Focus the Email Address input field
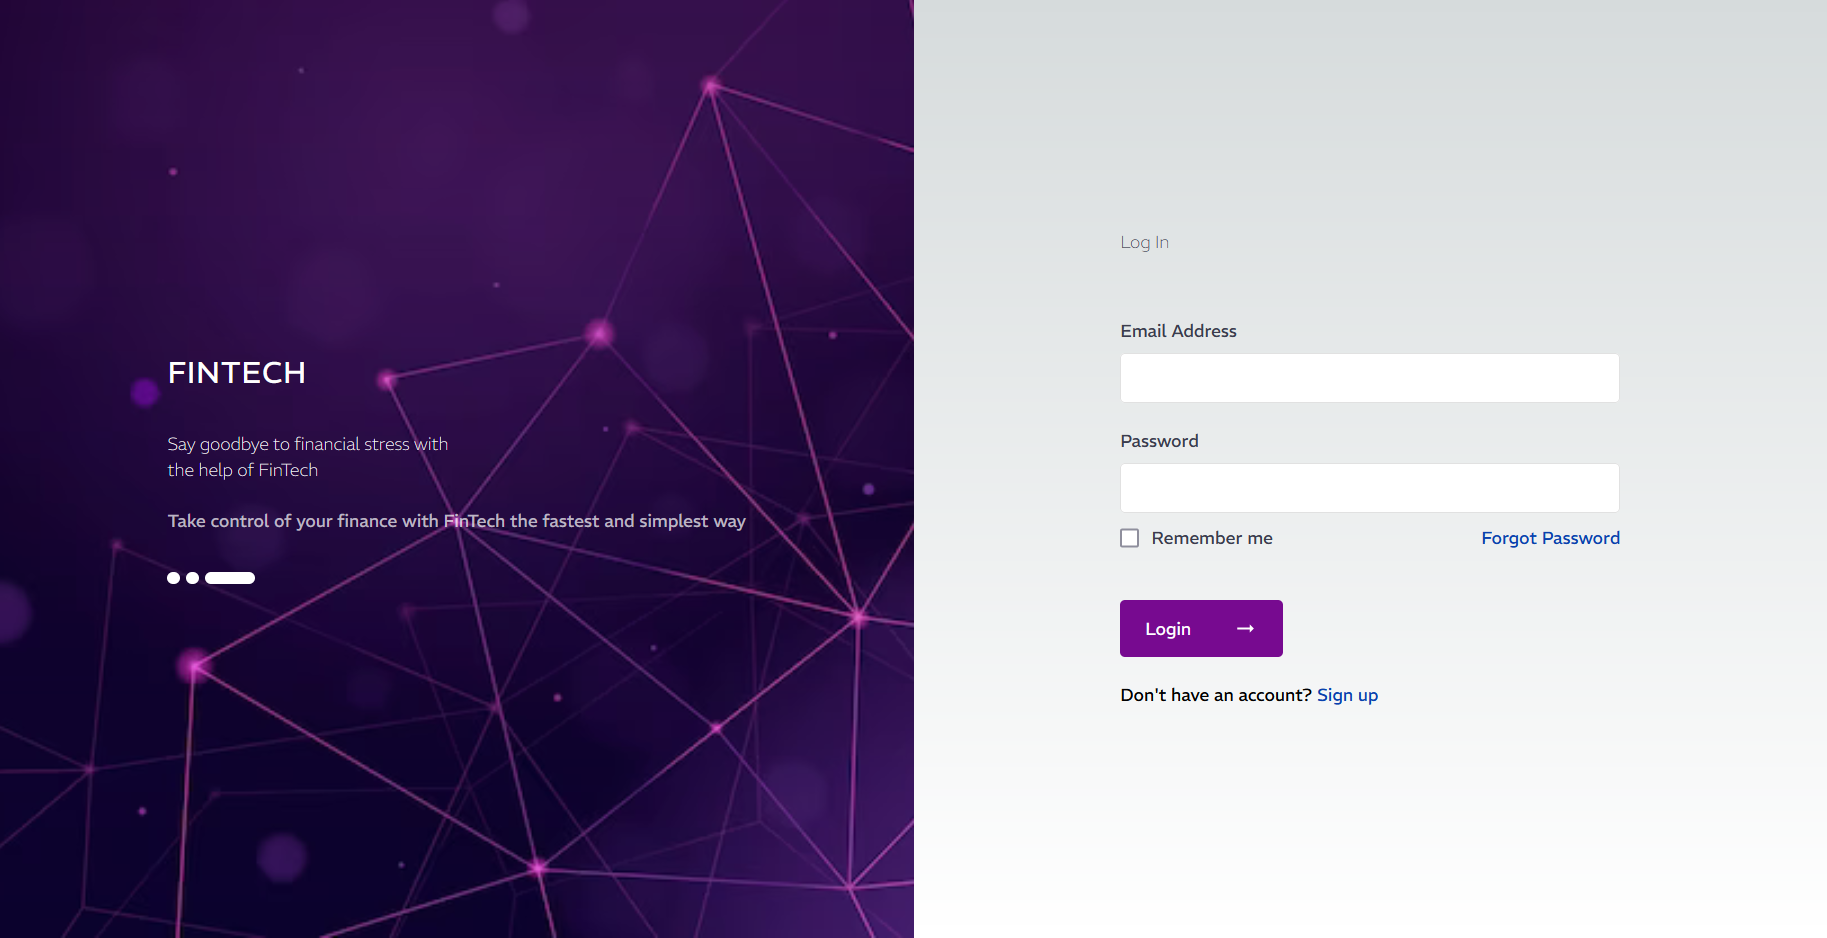 click(x=1369, y=378)
